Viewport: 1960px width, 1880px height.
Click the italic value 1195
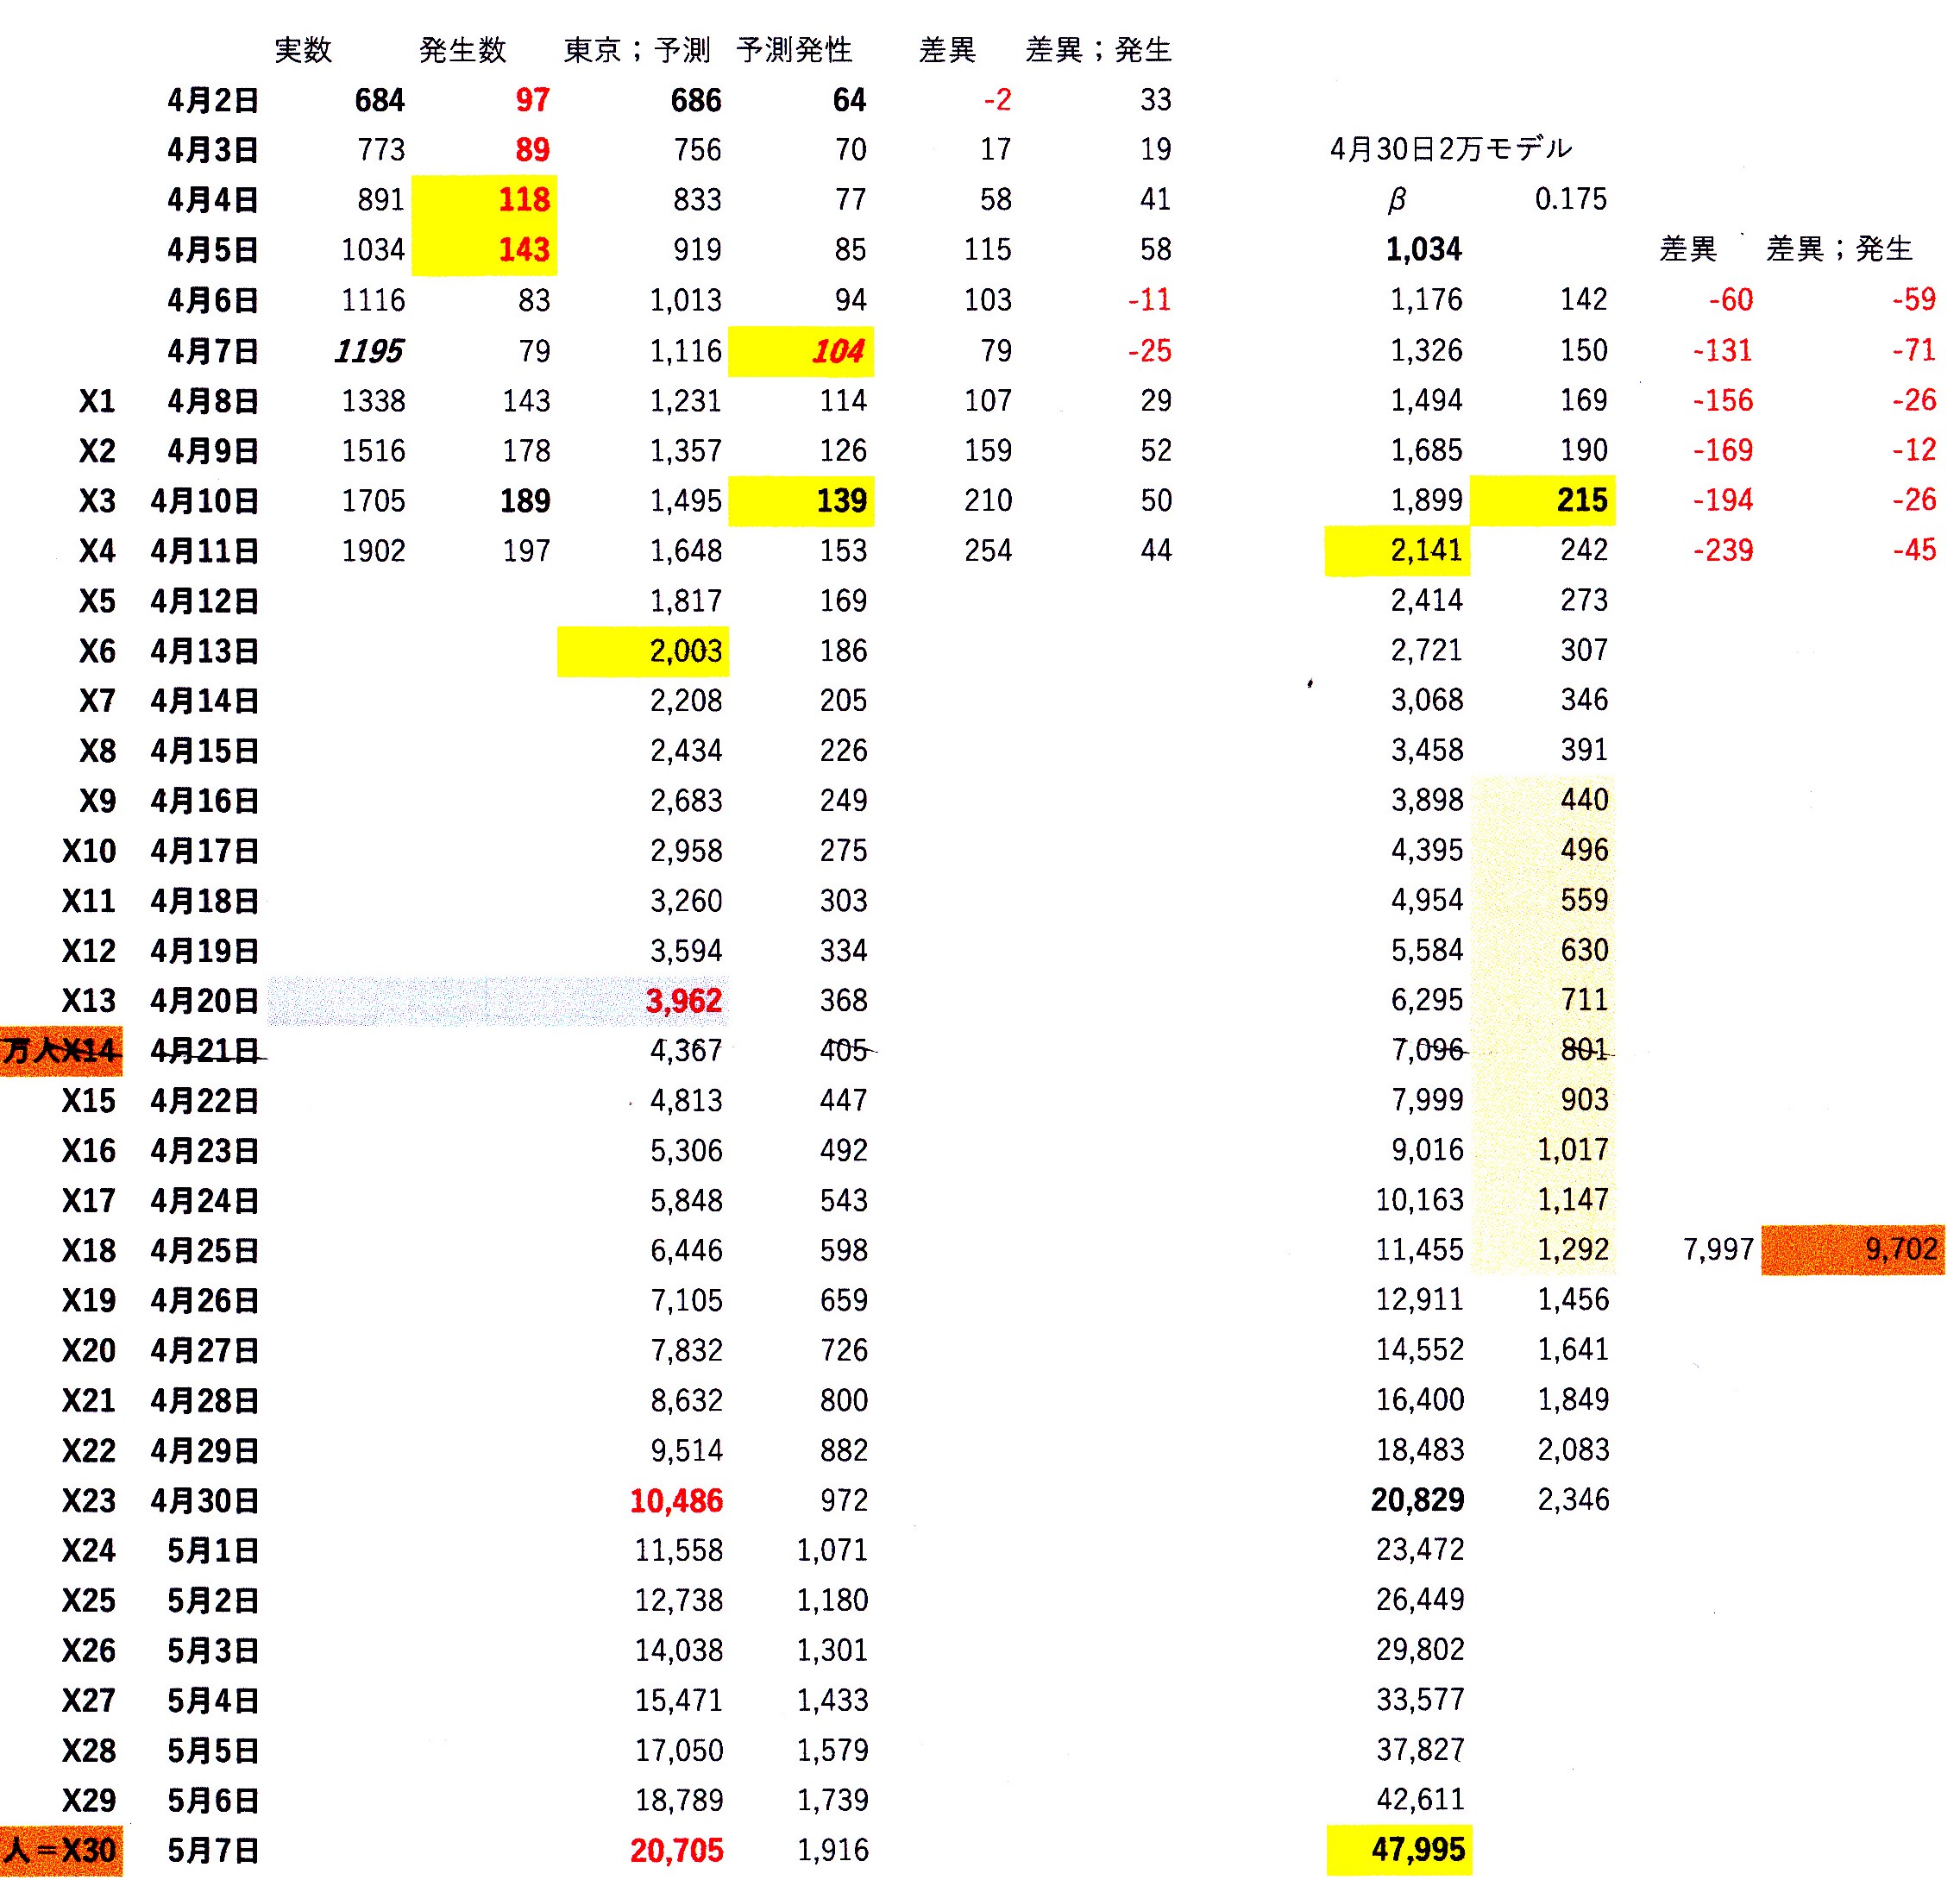click(369, 351)
